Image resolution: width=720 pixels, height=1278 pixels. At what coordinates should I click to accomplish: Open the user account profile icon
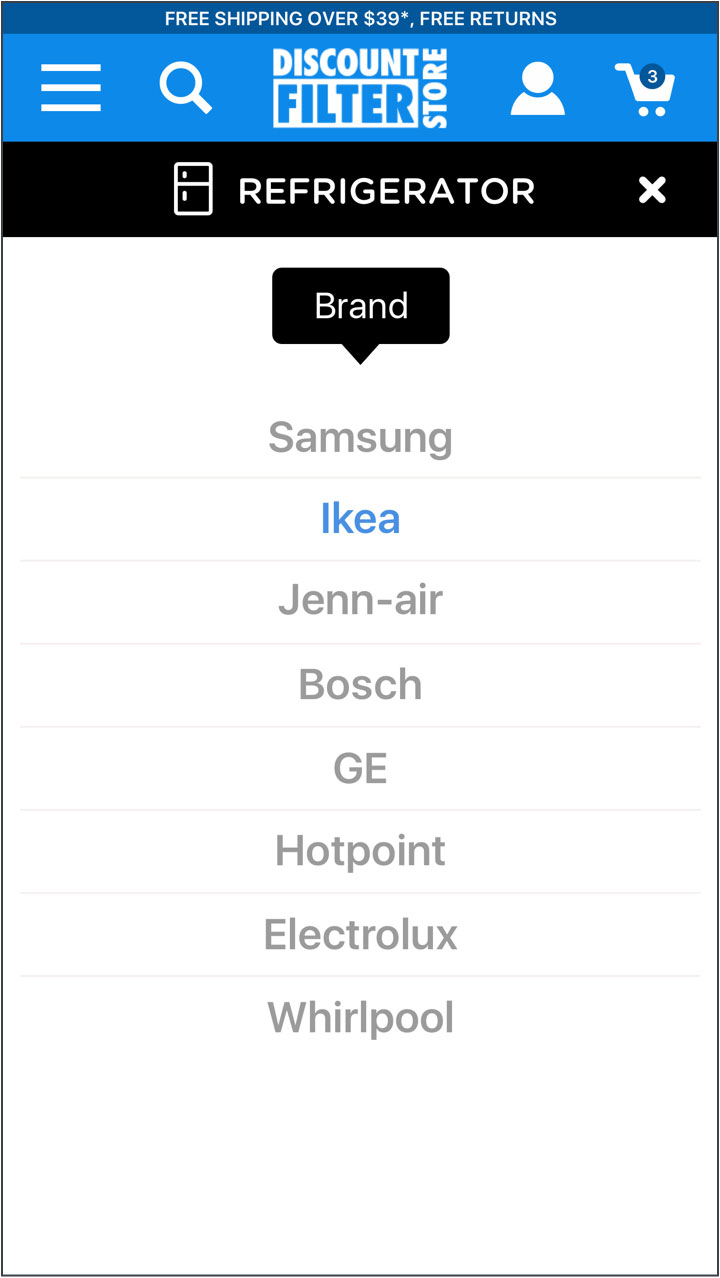pyautogui.click(x=537, y=88)
